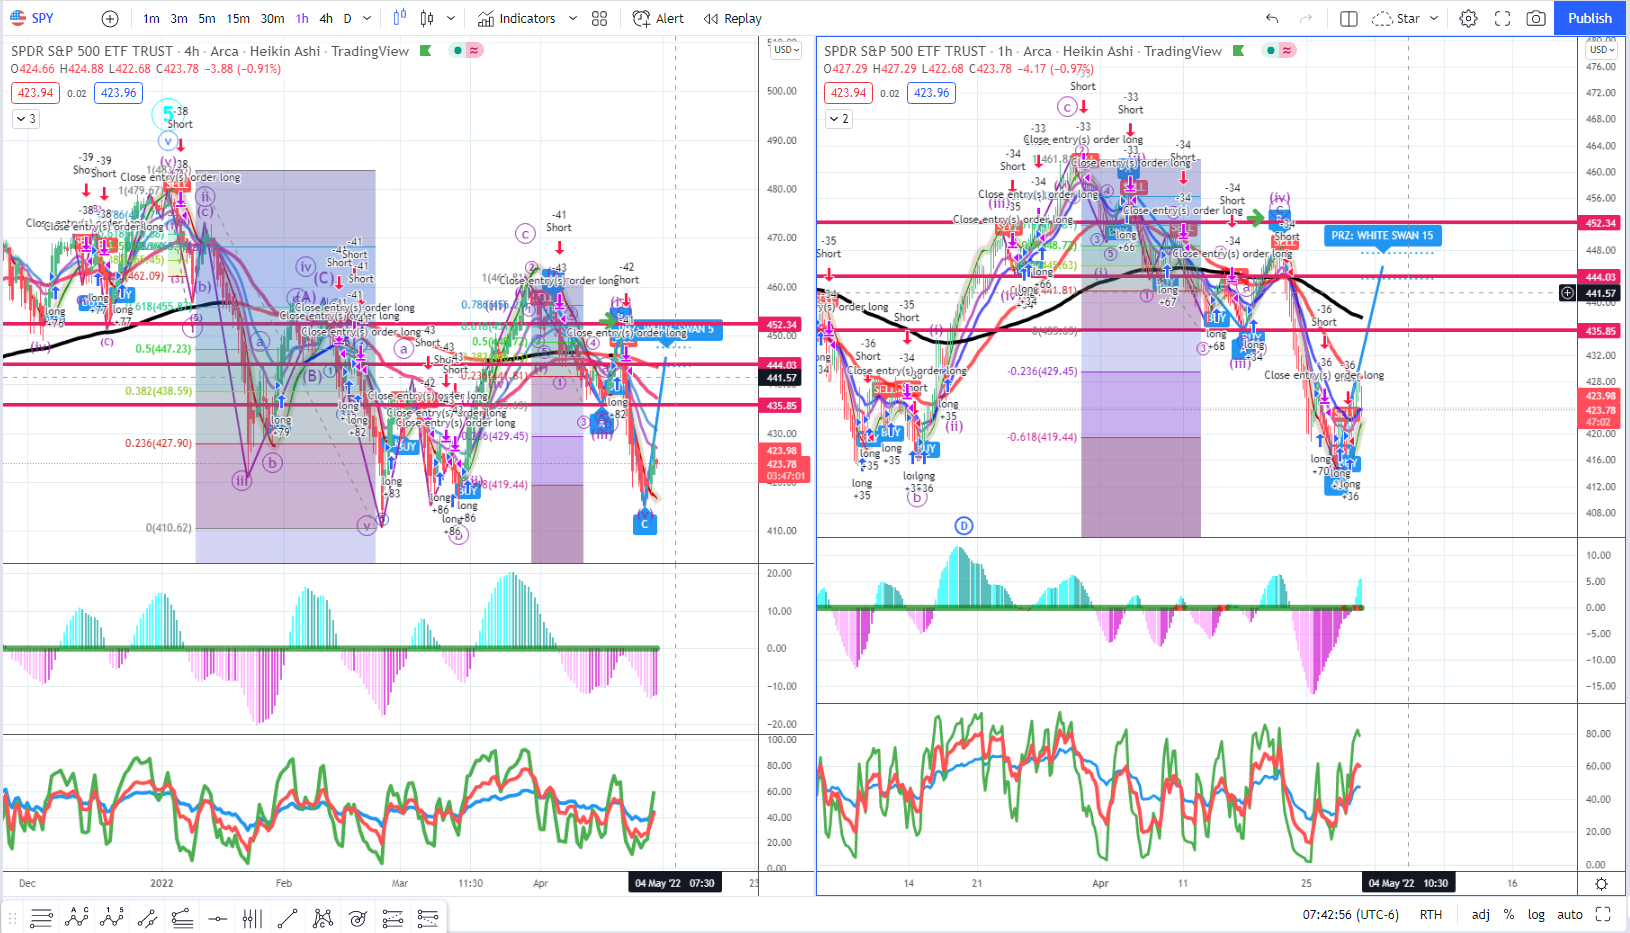Enter fullscreen mode from top toolbar
Viewport: 1630px width, 933px height.
pos(1502,18)
